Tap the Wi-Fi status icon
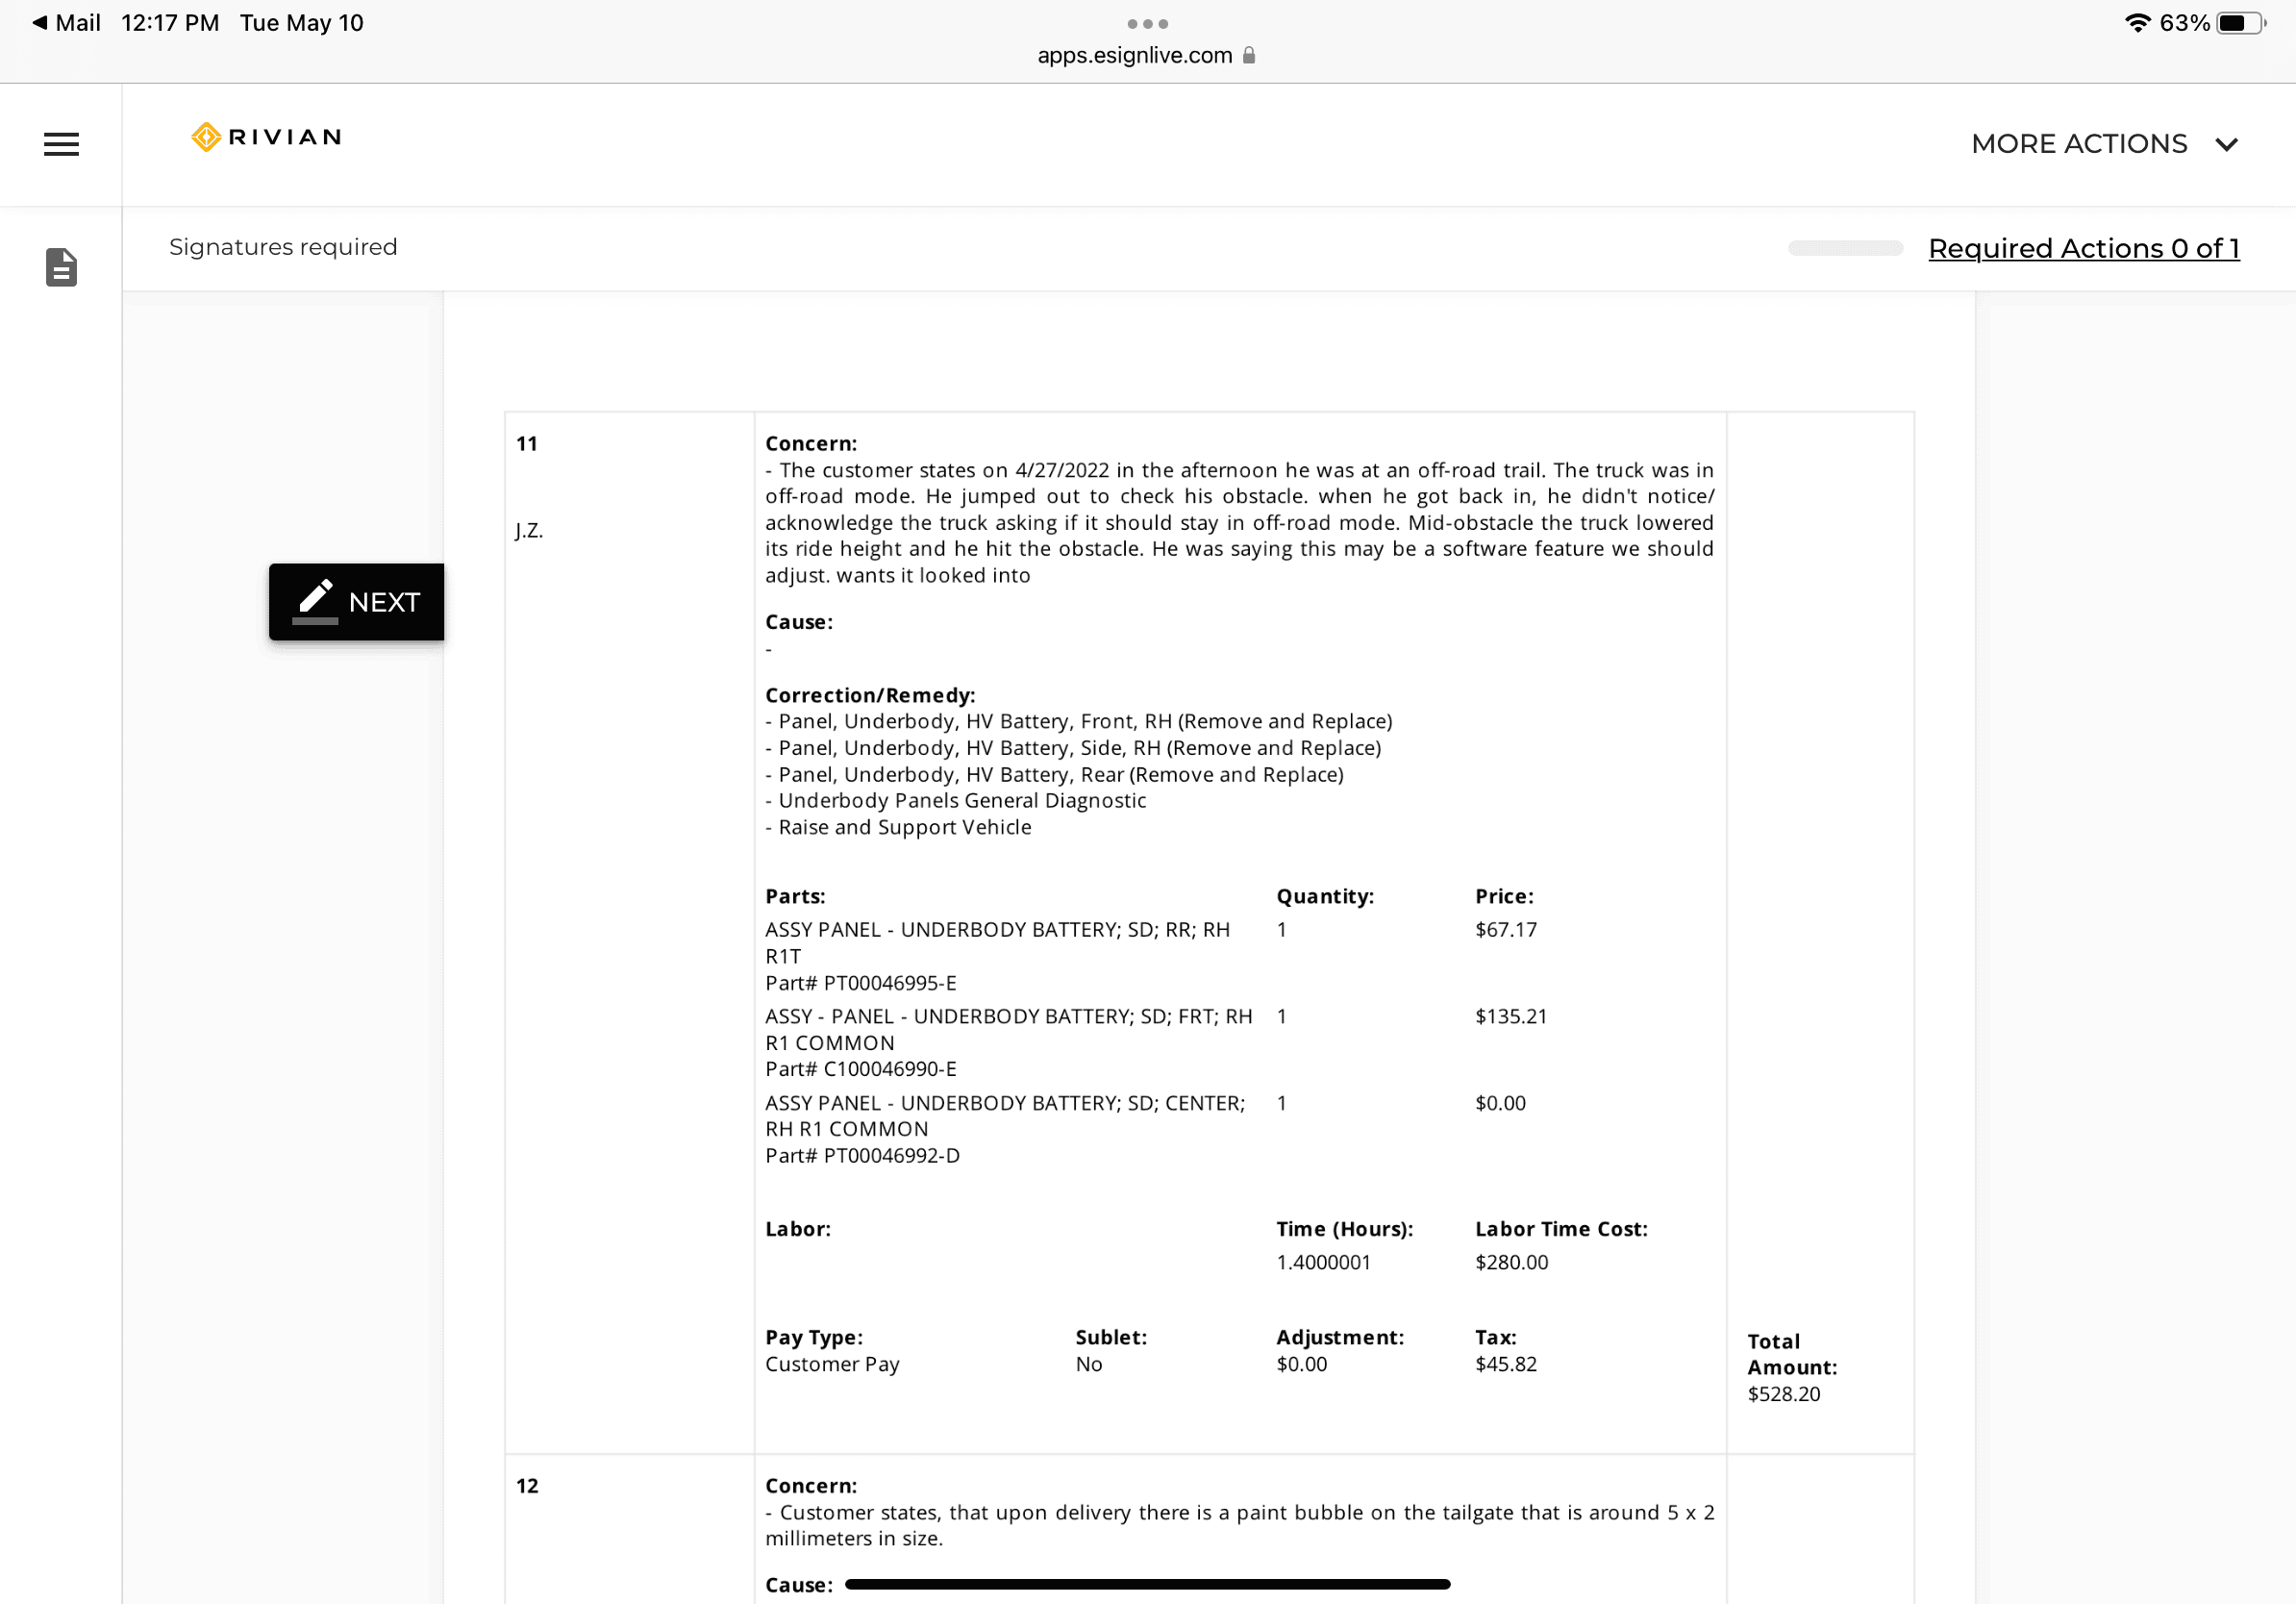The width and height of the screenshot is (2296, 1604). pos(2137,22)
